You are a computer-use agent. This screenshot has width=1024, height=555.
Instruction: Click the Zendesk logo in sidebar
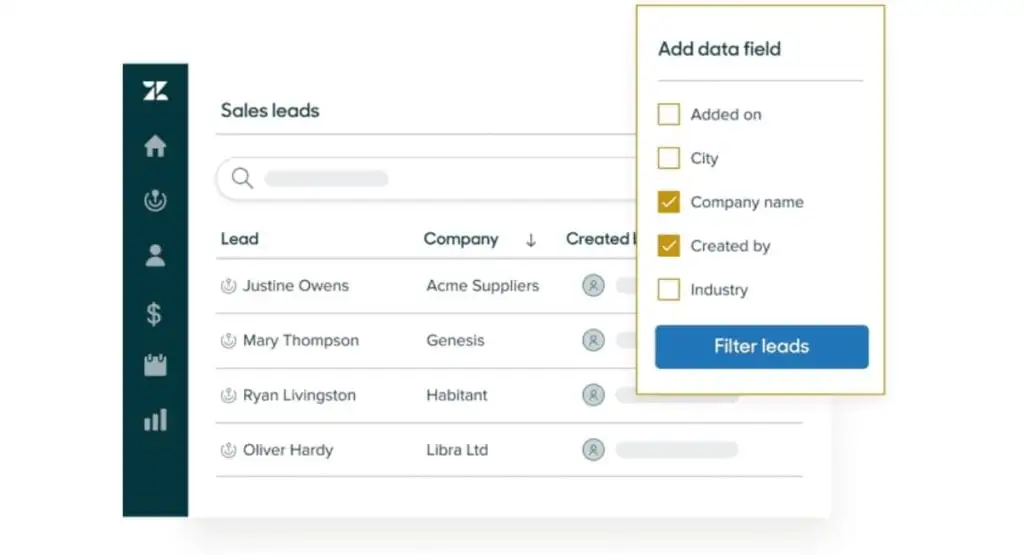155,91
